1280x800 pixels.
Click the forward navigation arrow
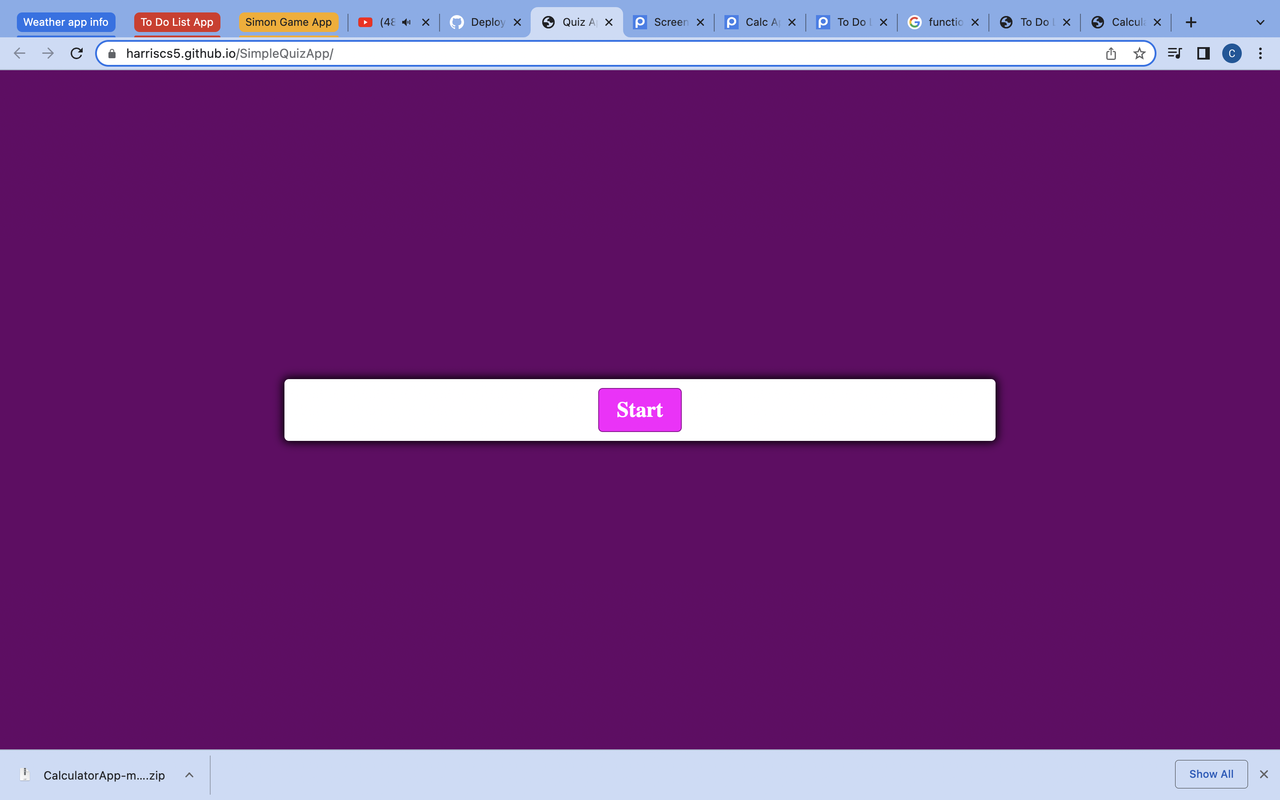coord(47,53)
